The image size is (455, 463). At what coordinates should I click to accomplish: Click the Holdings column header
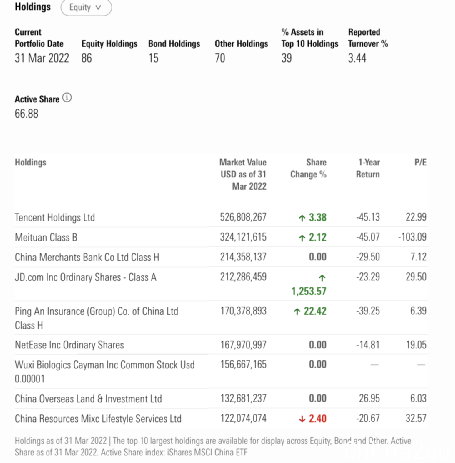(x=31, y=162)
